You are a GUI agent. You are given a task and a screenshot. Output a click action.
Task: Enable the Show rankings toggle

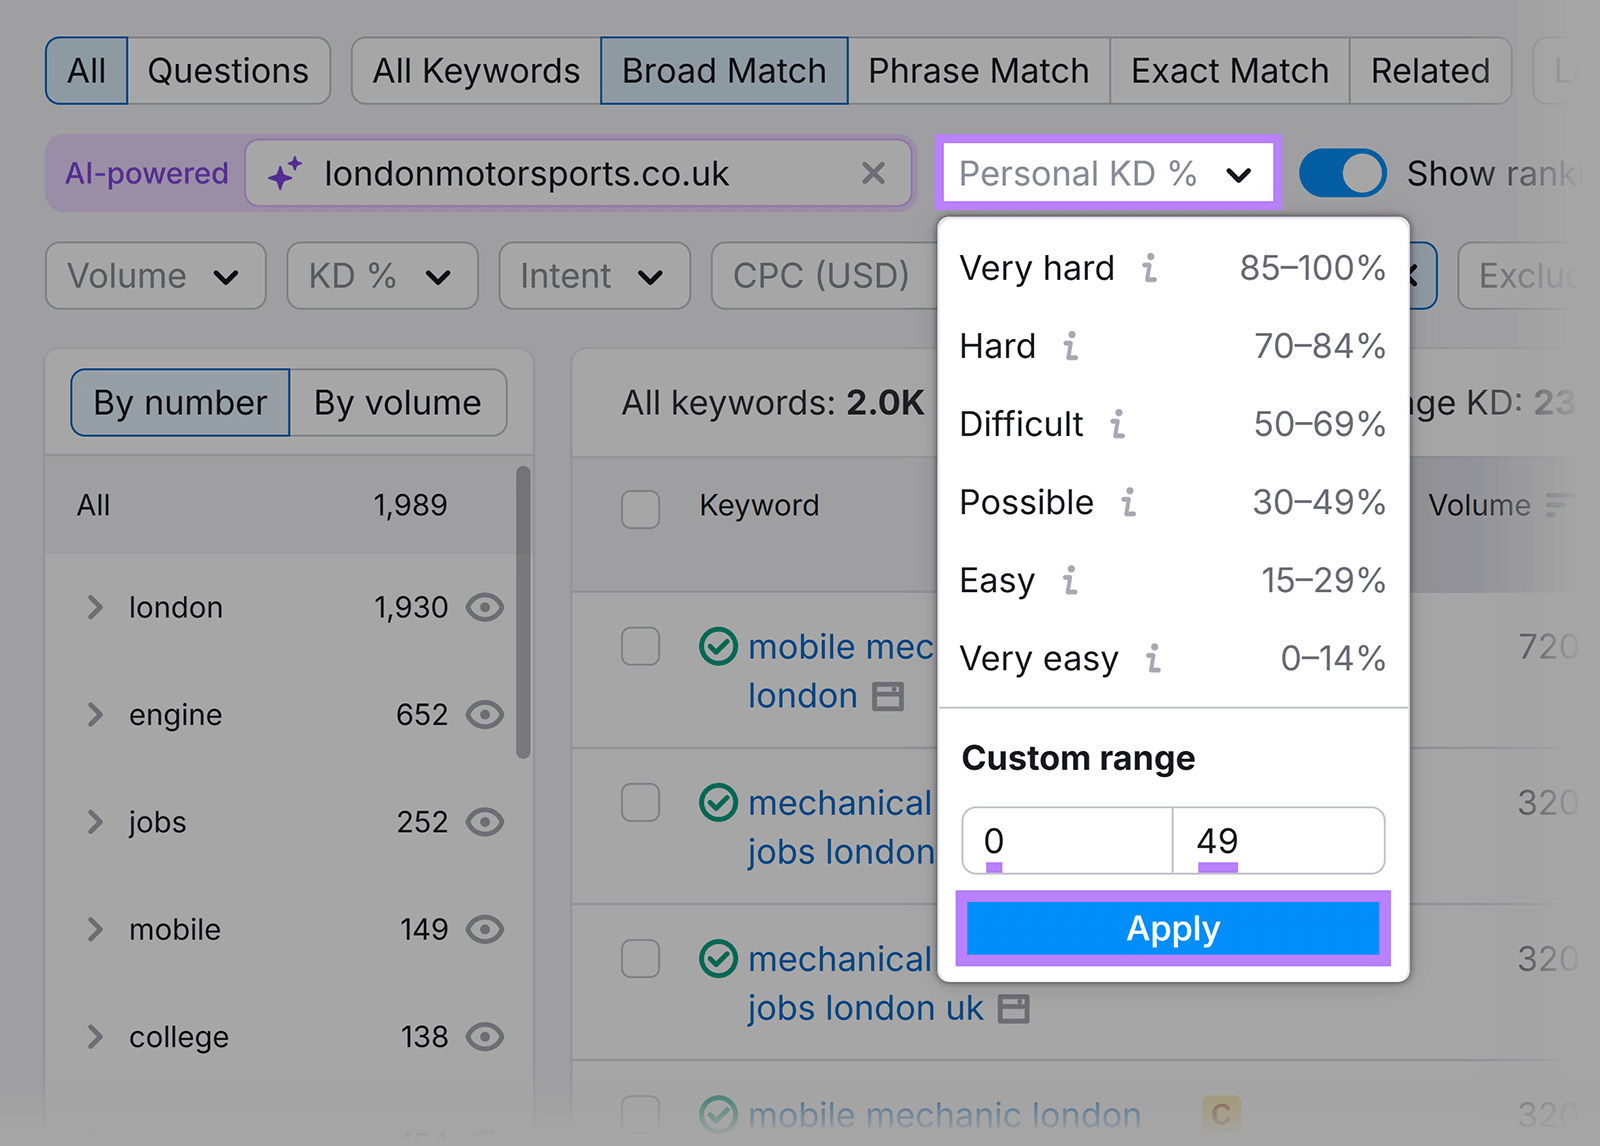tap(1341, 172)
